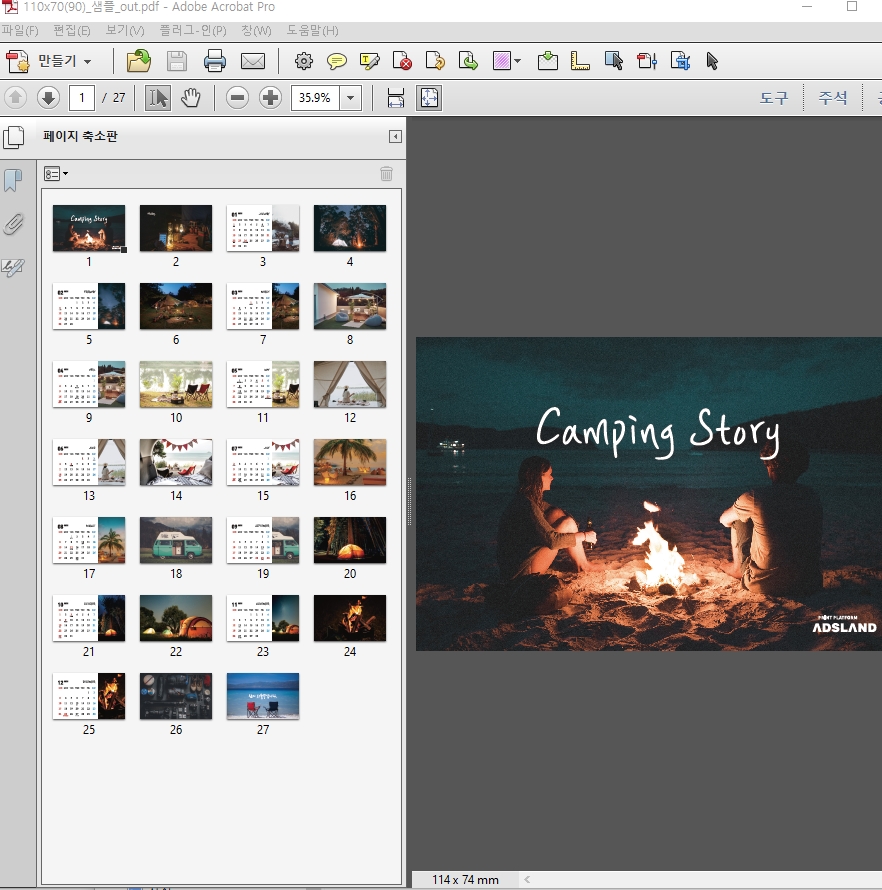Image resolution: width=882 pixels, height=890 pixels.
Task: Click the Open file folder icon
Action: [x=138, y=61]
